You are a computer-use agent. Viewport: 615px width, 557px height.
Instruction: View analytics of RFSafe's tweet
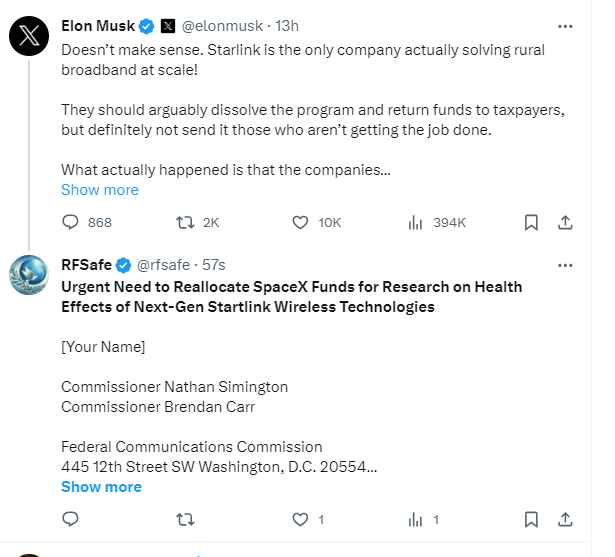415,519
